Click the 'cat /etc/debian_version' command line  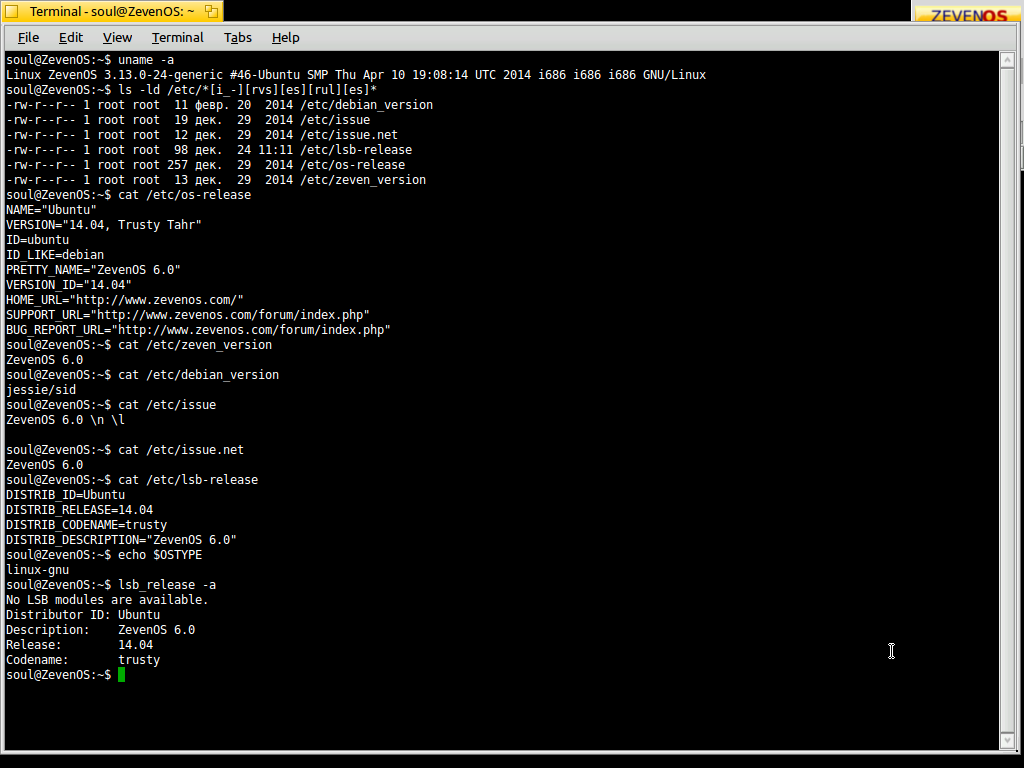pos(142,376)
